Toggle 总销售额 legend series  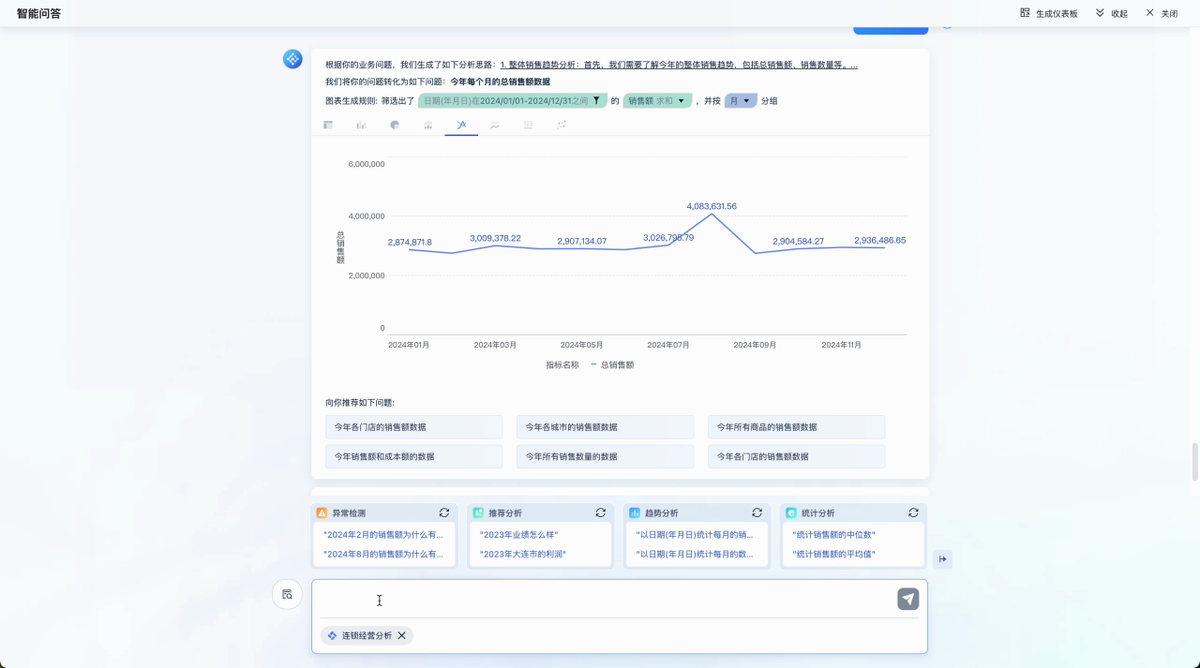612,365
